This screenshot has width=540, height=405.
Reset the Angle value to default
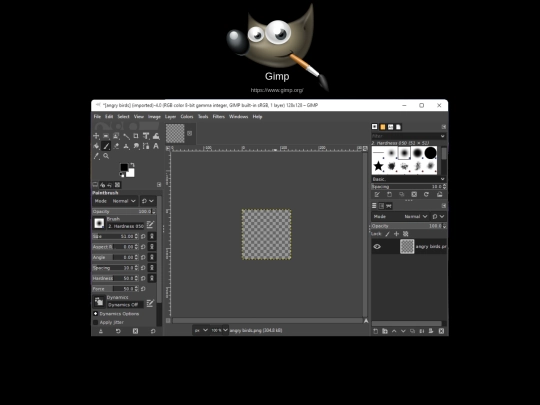coord(143,257)
